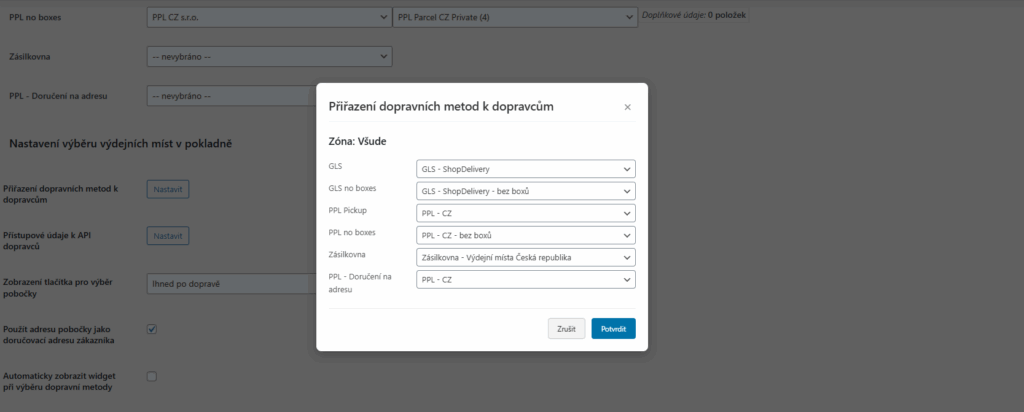The height and width of the screenshot is (412, 1024).
Task: Open the PPL CZ s.r.o. dropdown
Action: point(269,18)
